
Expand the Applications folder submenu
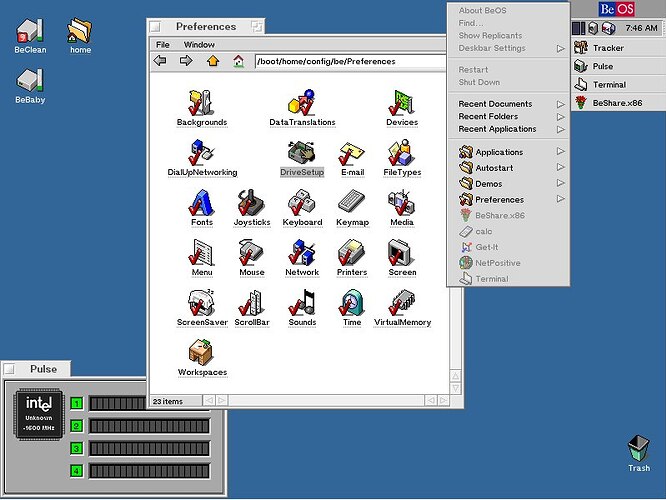click(x=508, y=152)
